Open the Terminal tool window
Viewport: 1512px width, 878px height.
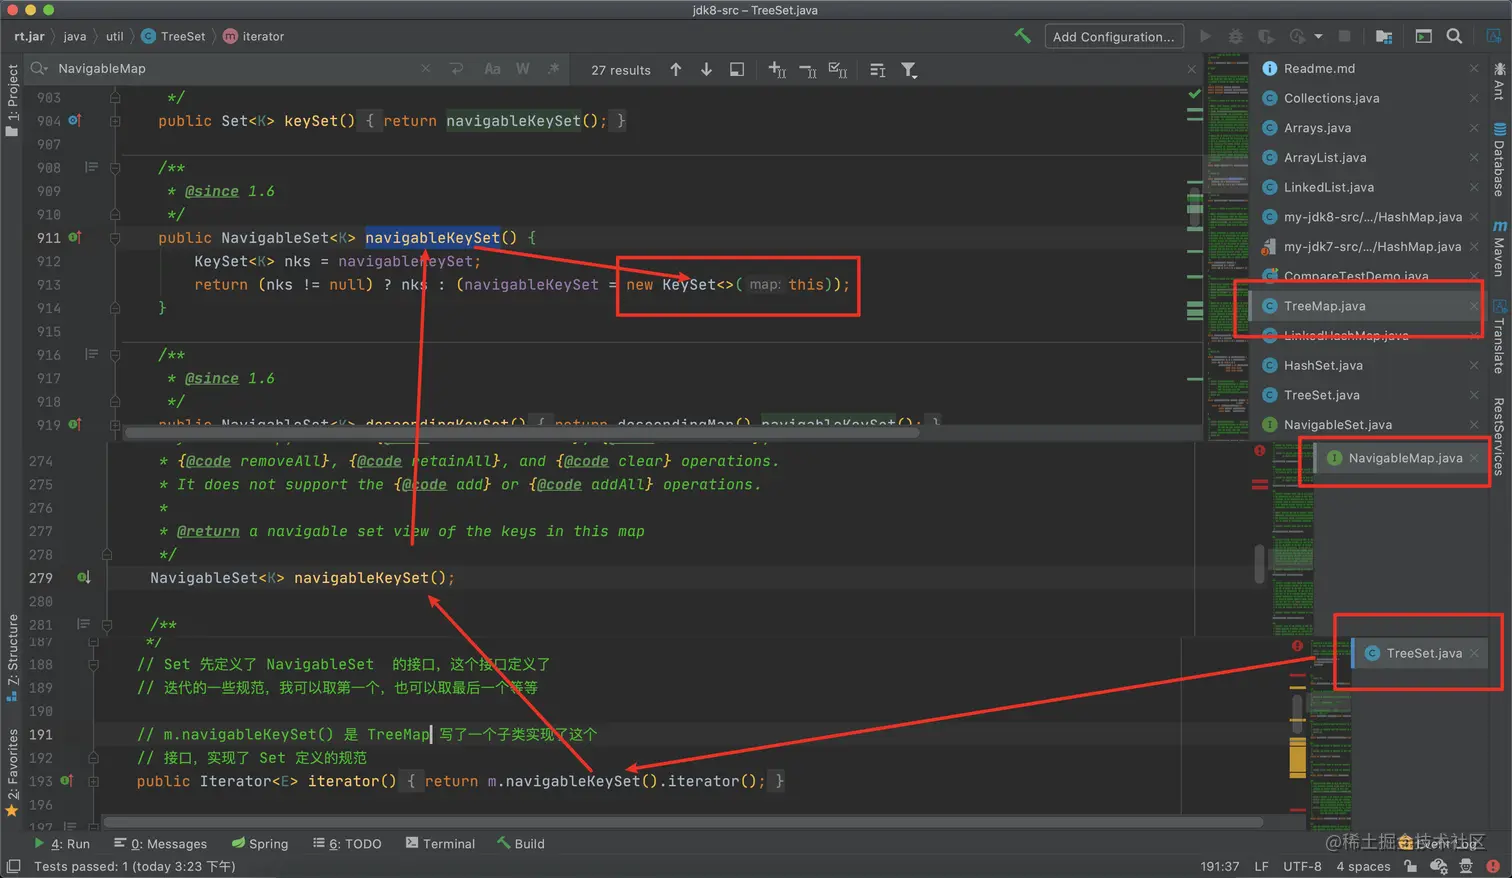pyautogui.click(x=440, y=843)
